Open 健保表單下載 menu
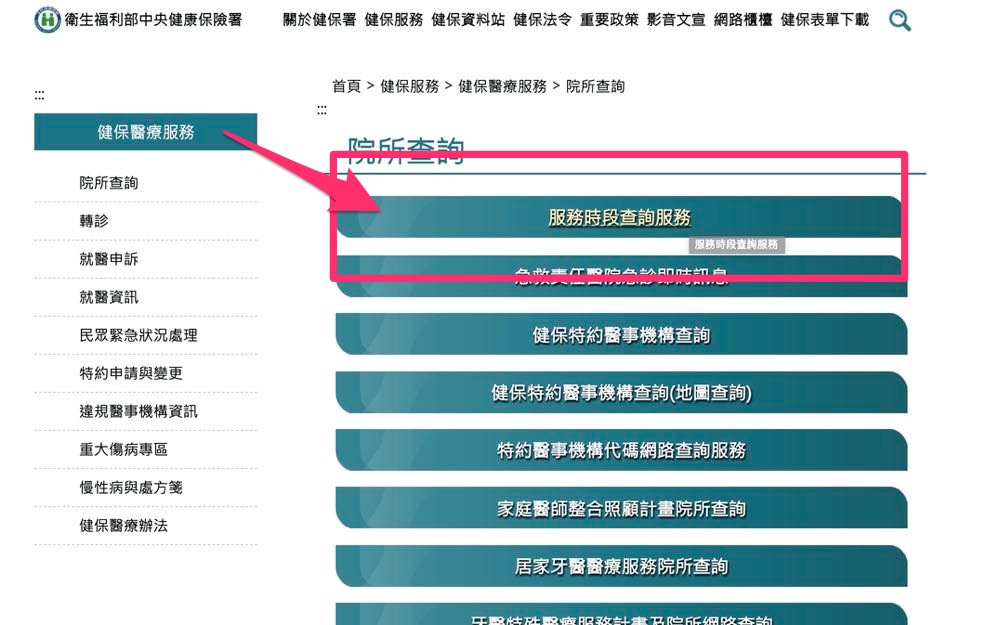The image size is (1000, 625). point(825,20)
